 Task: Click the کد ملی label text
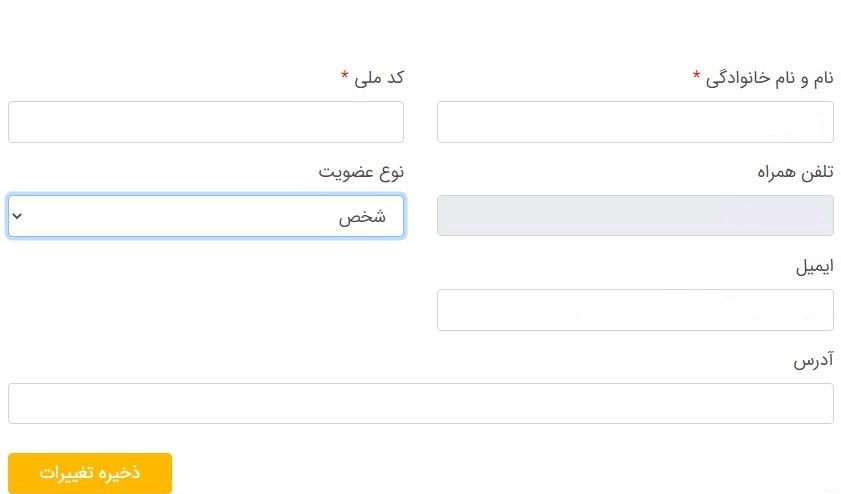pyautogui.click(x=379, y=78)
